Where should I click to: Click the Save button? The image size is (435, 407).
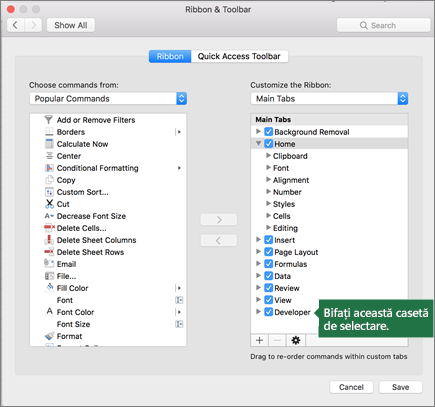[400, 387]
